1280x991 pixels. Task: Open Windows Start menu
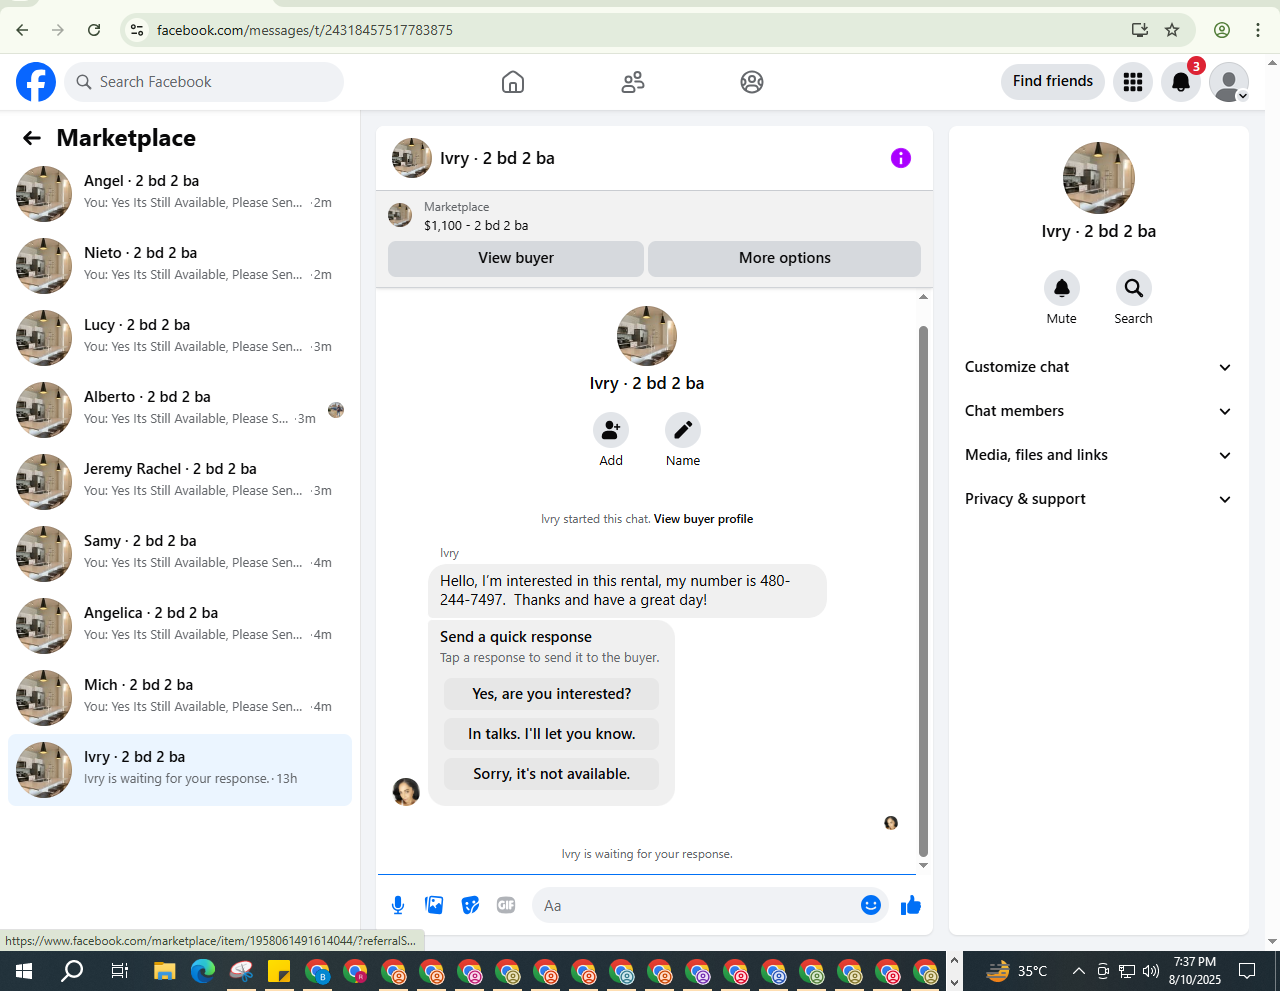(24, 971)
